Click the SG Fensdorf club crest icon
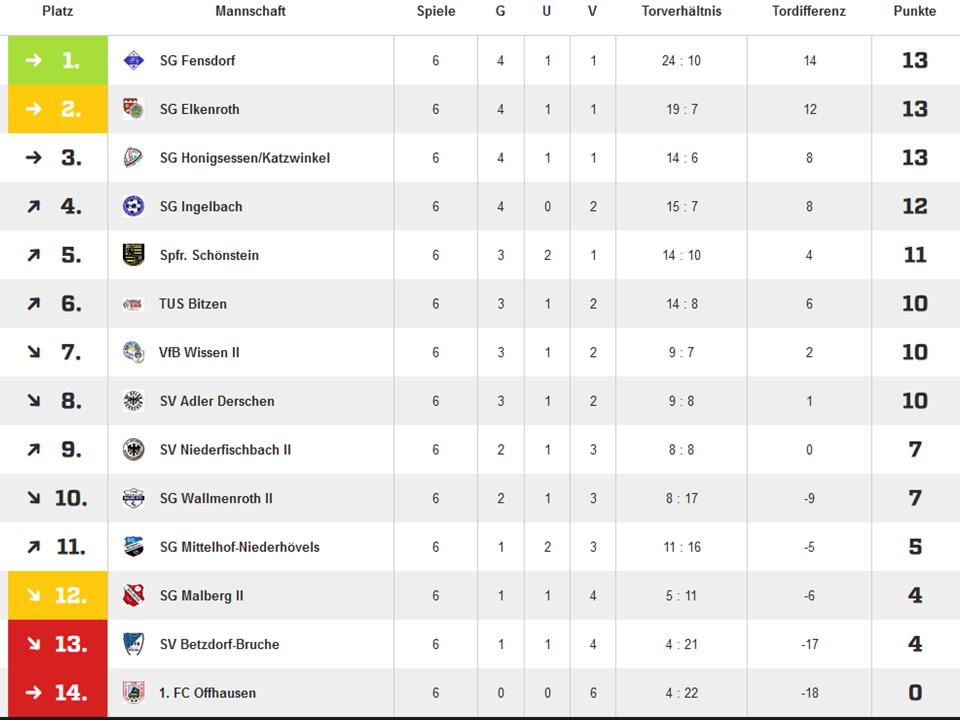The image size is (960, 720). pyautogui.click(x=133, y=61)
